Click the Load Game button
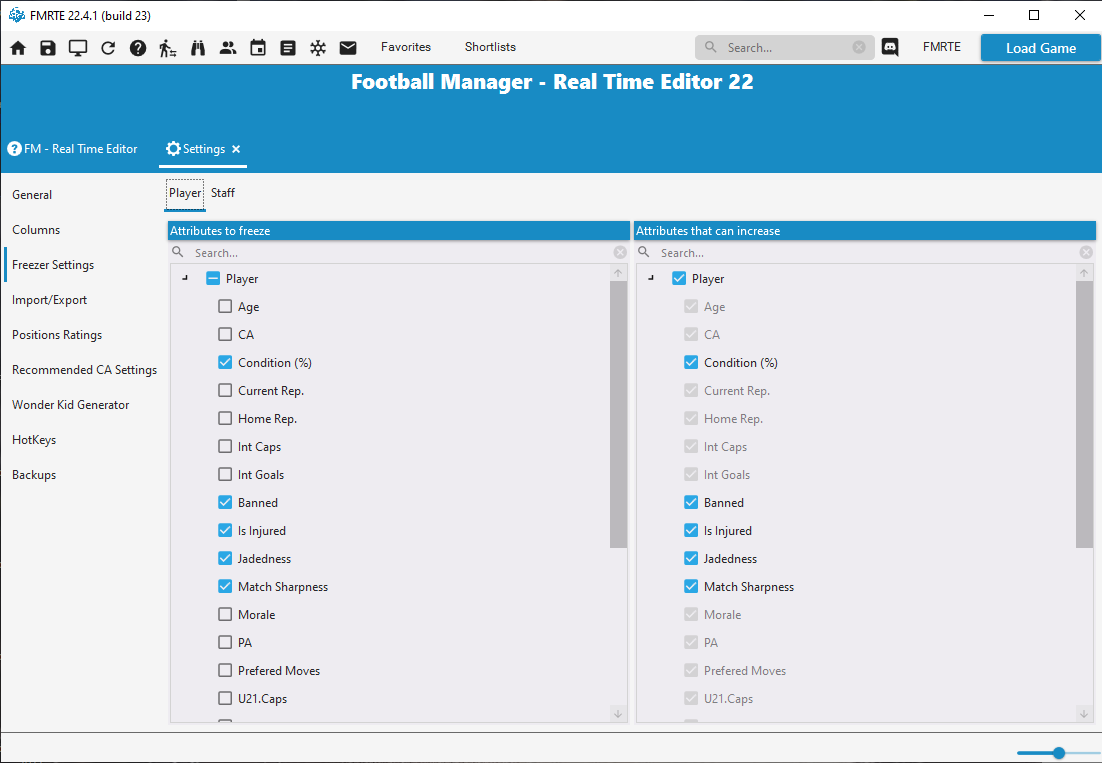1102x766 pixels. (1041, 48)
